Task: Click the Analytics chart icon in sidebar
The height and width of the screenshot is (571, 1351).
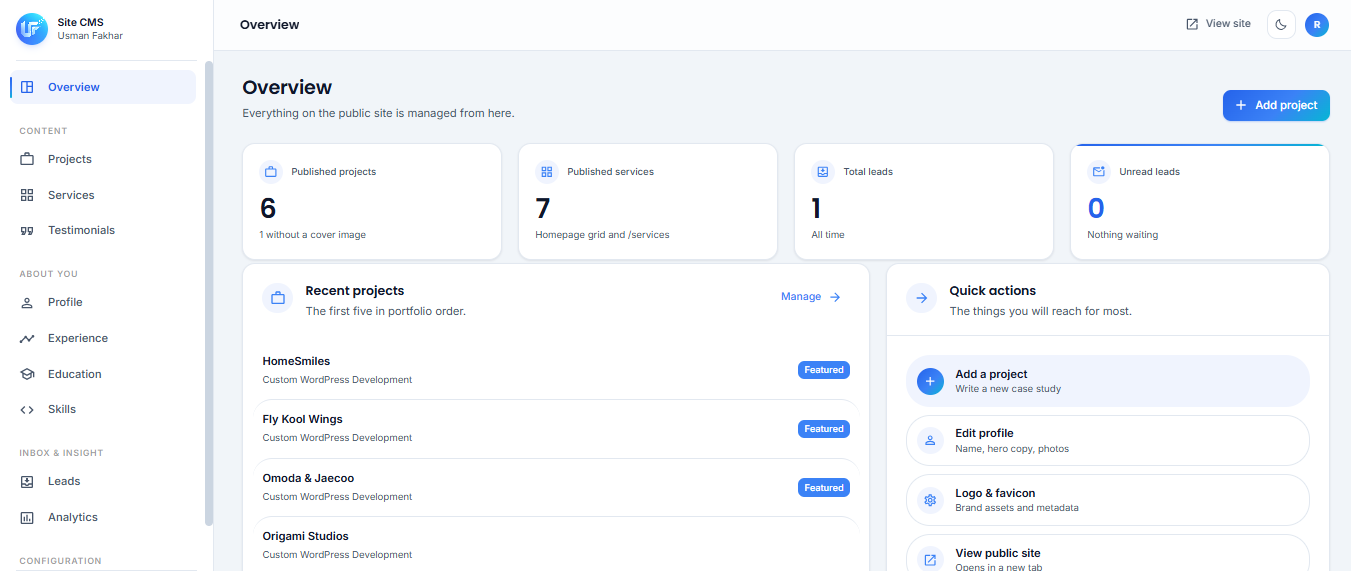Action: click(x=27, y=517)
